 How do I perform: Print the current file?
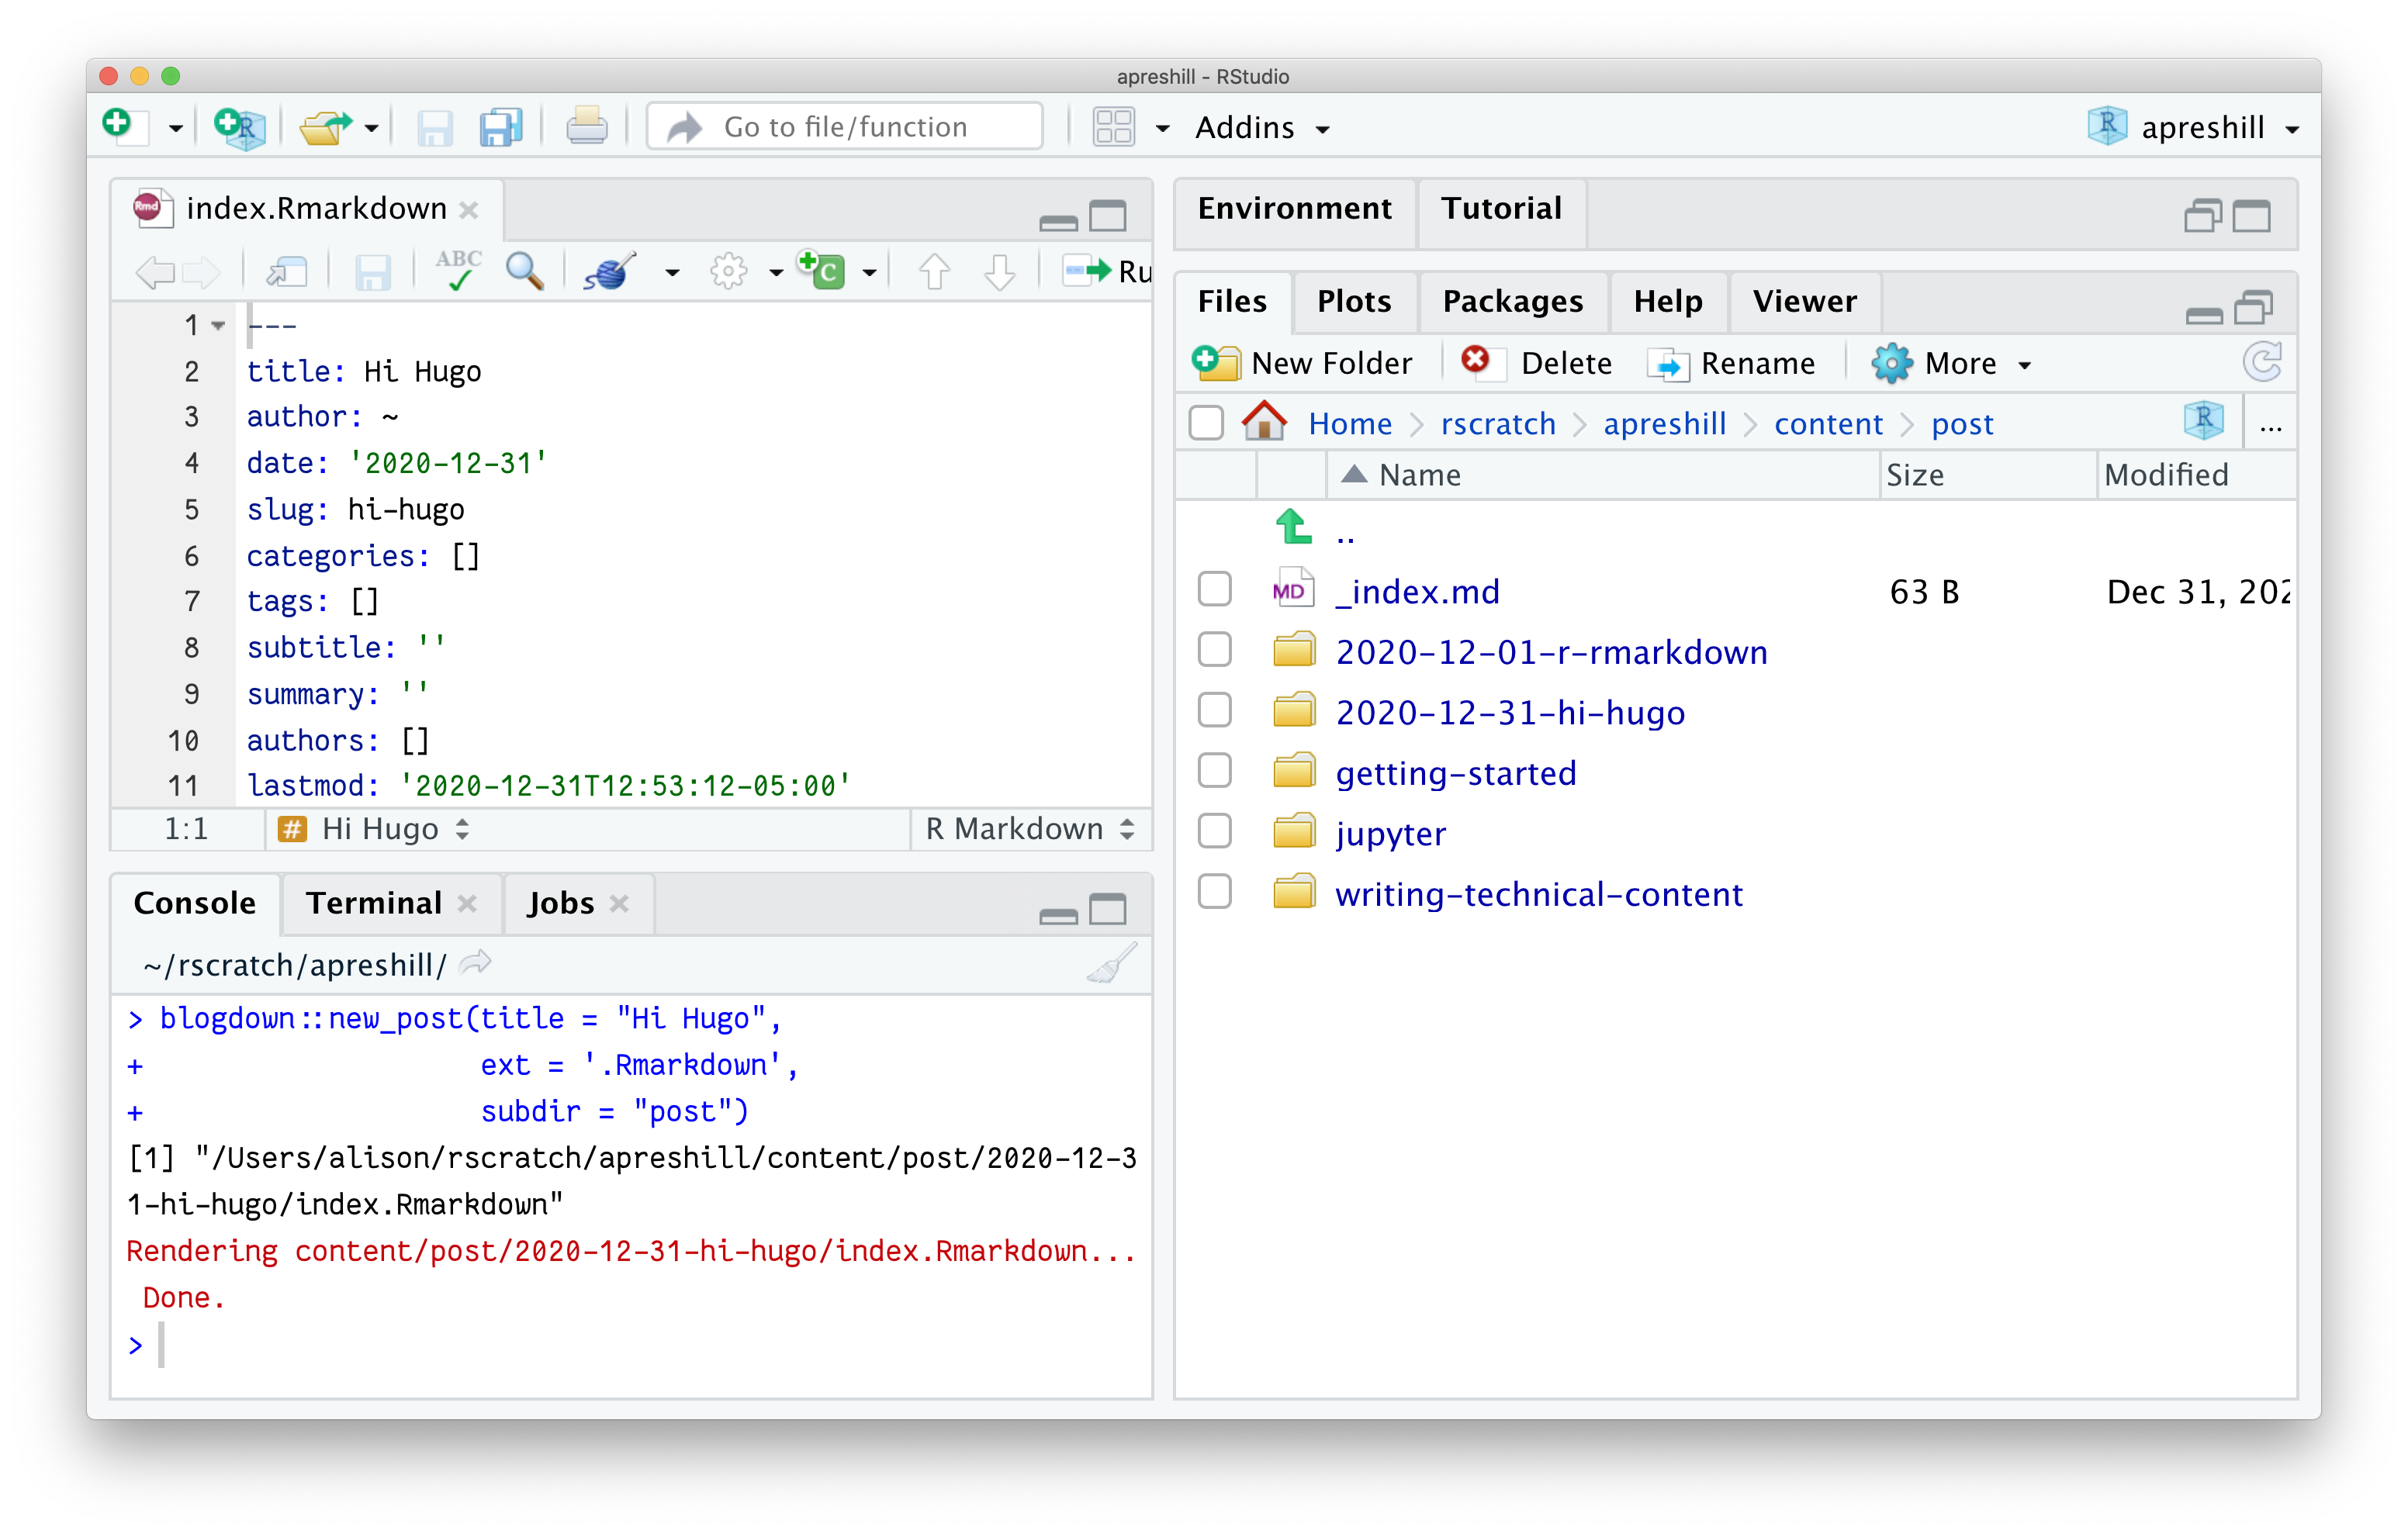[587, 127]
